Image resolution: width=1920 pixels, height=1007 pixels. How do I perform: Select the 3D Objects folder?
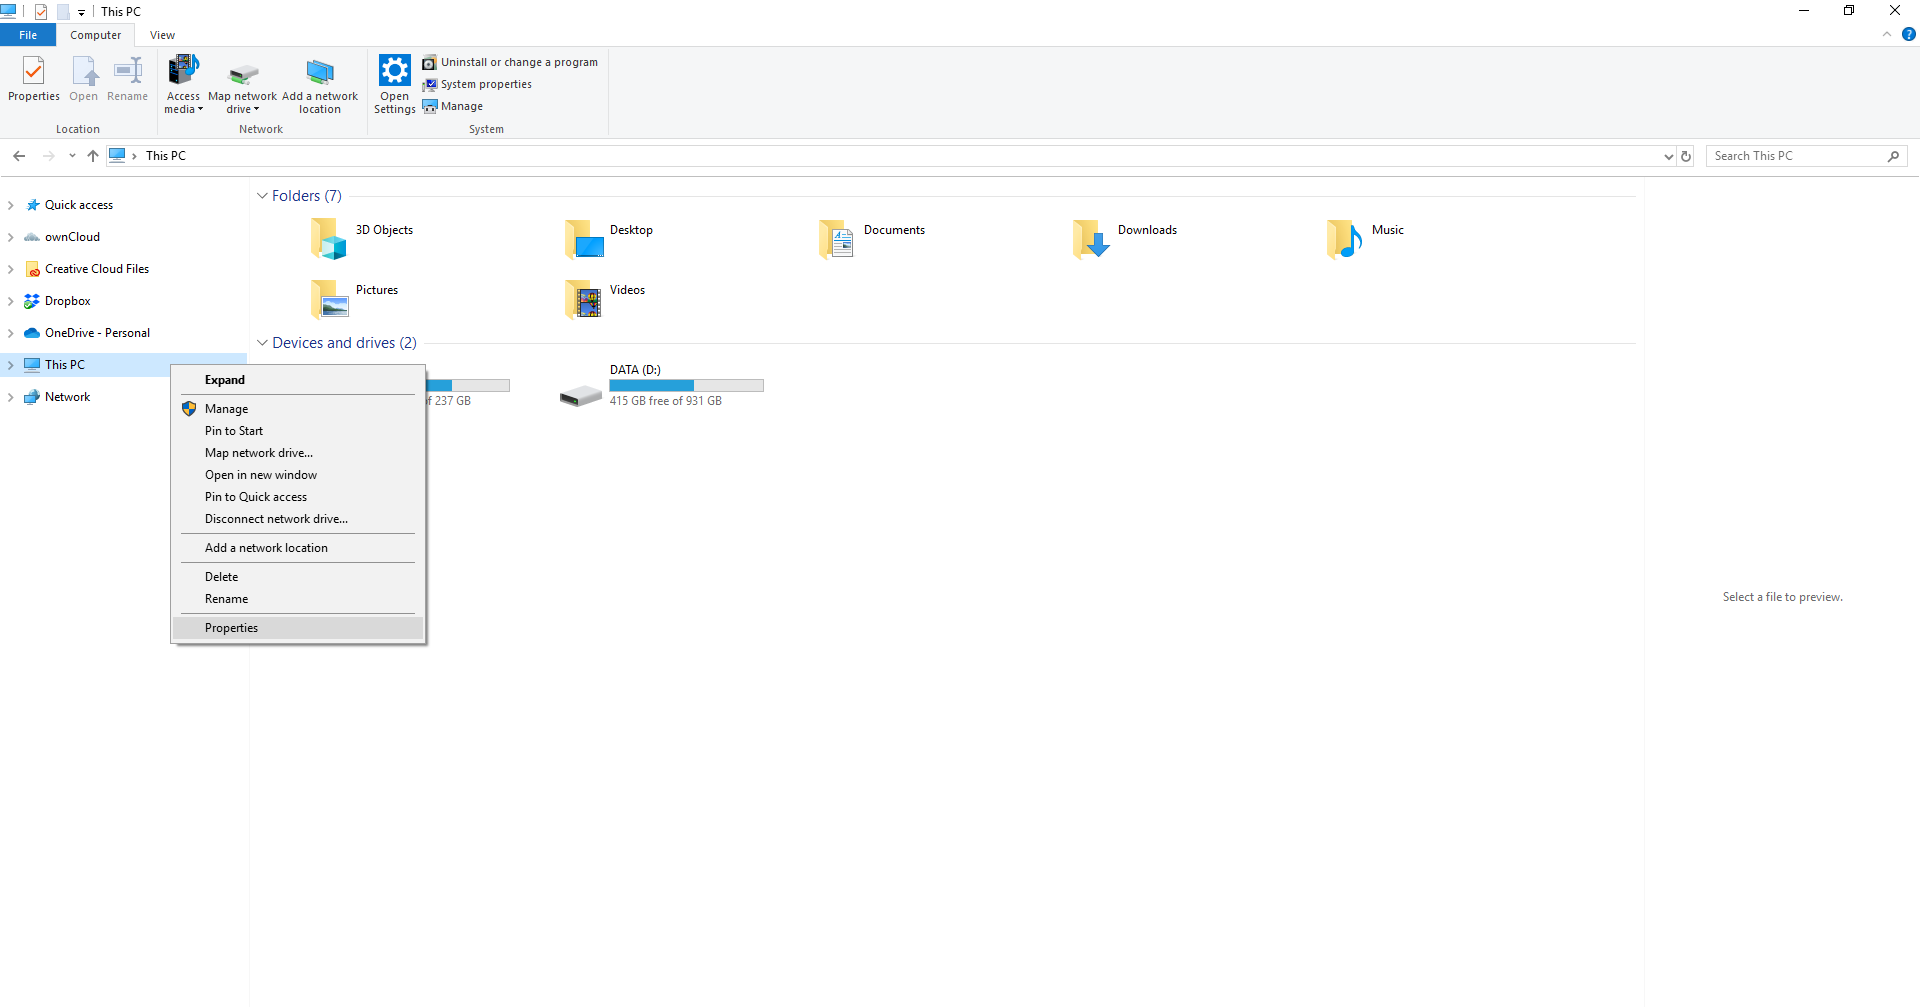329,239
